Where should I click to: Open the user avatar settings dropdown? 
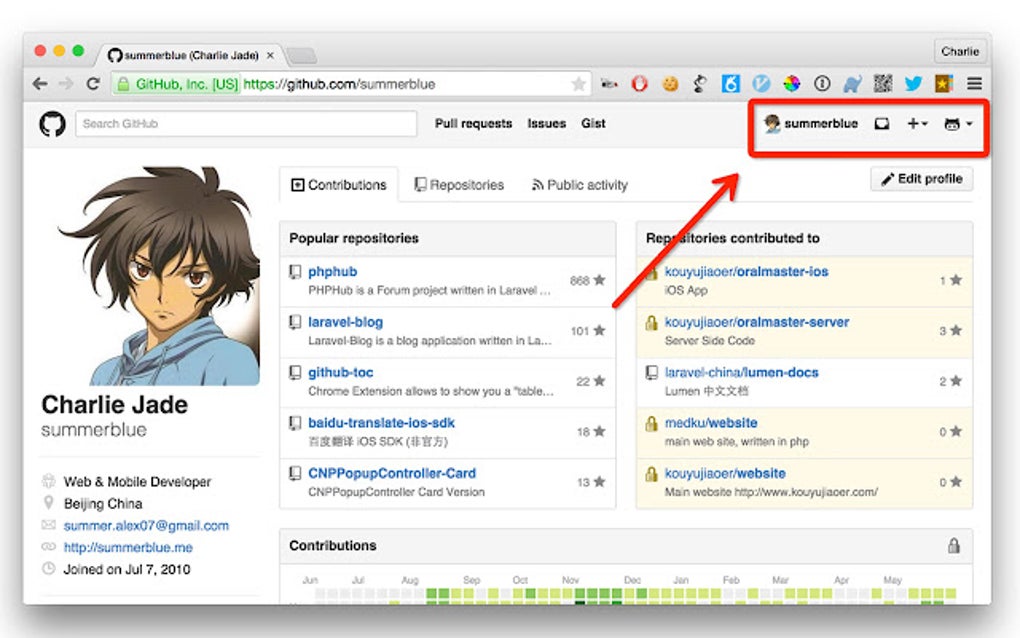(x=958, y=124)
